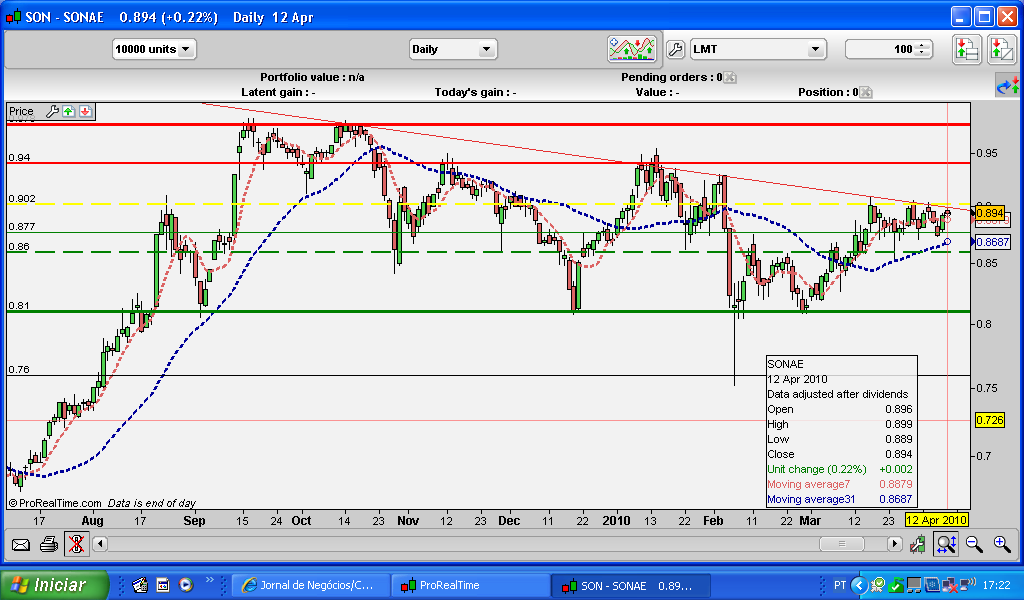Switch to SON - SONAE taskbar button
The height and width of the screenshot is (600, 1024).
tap(630, 586)
